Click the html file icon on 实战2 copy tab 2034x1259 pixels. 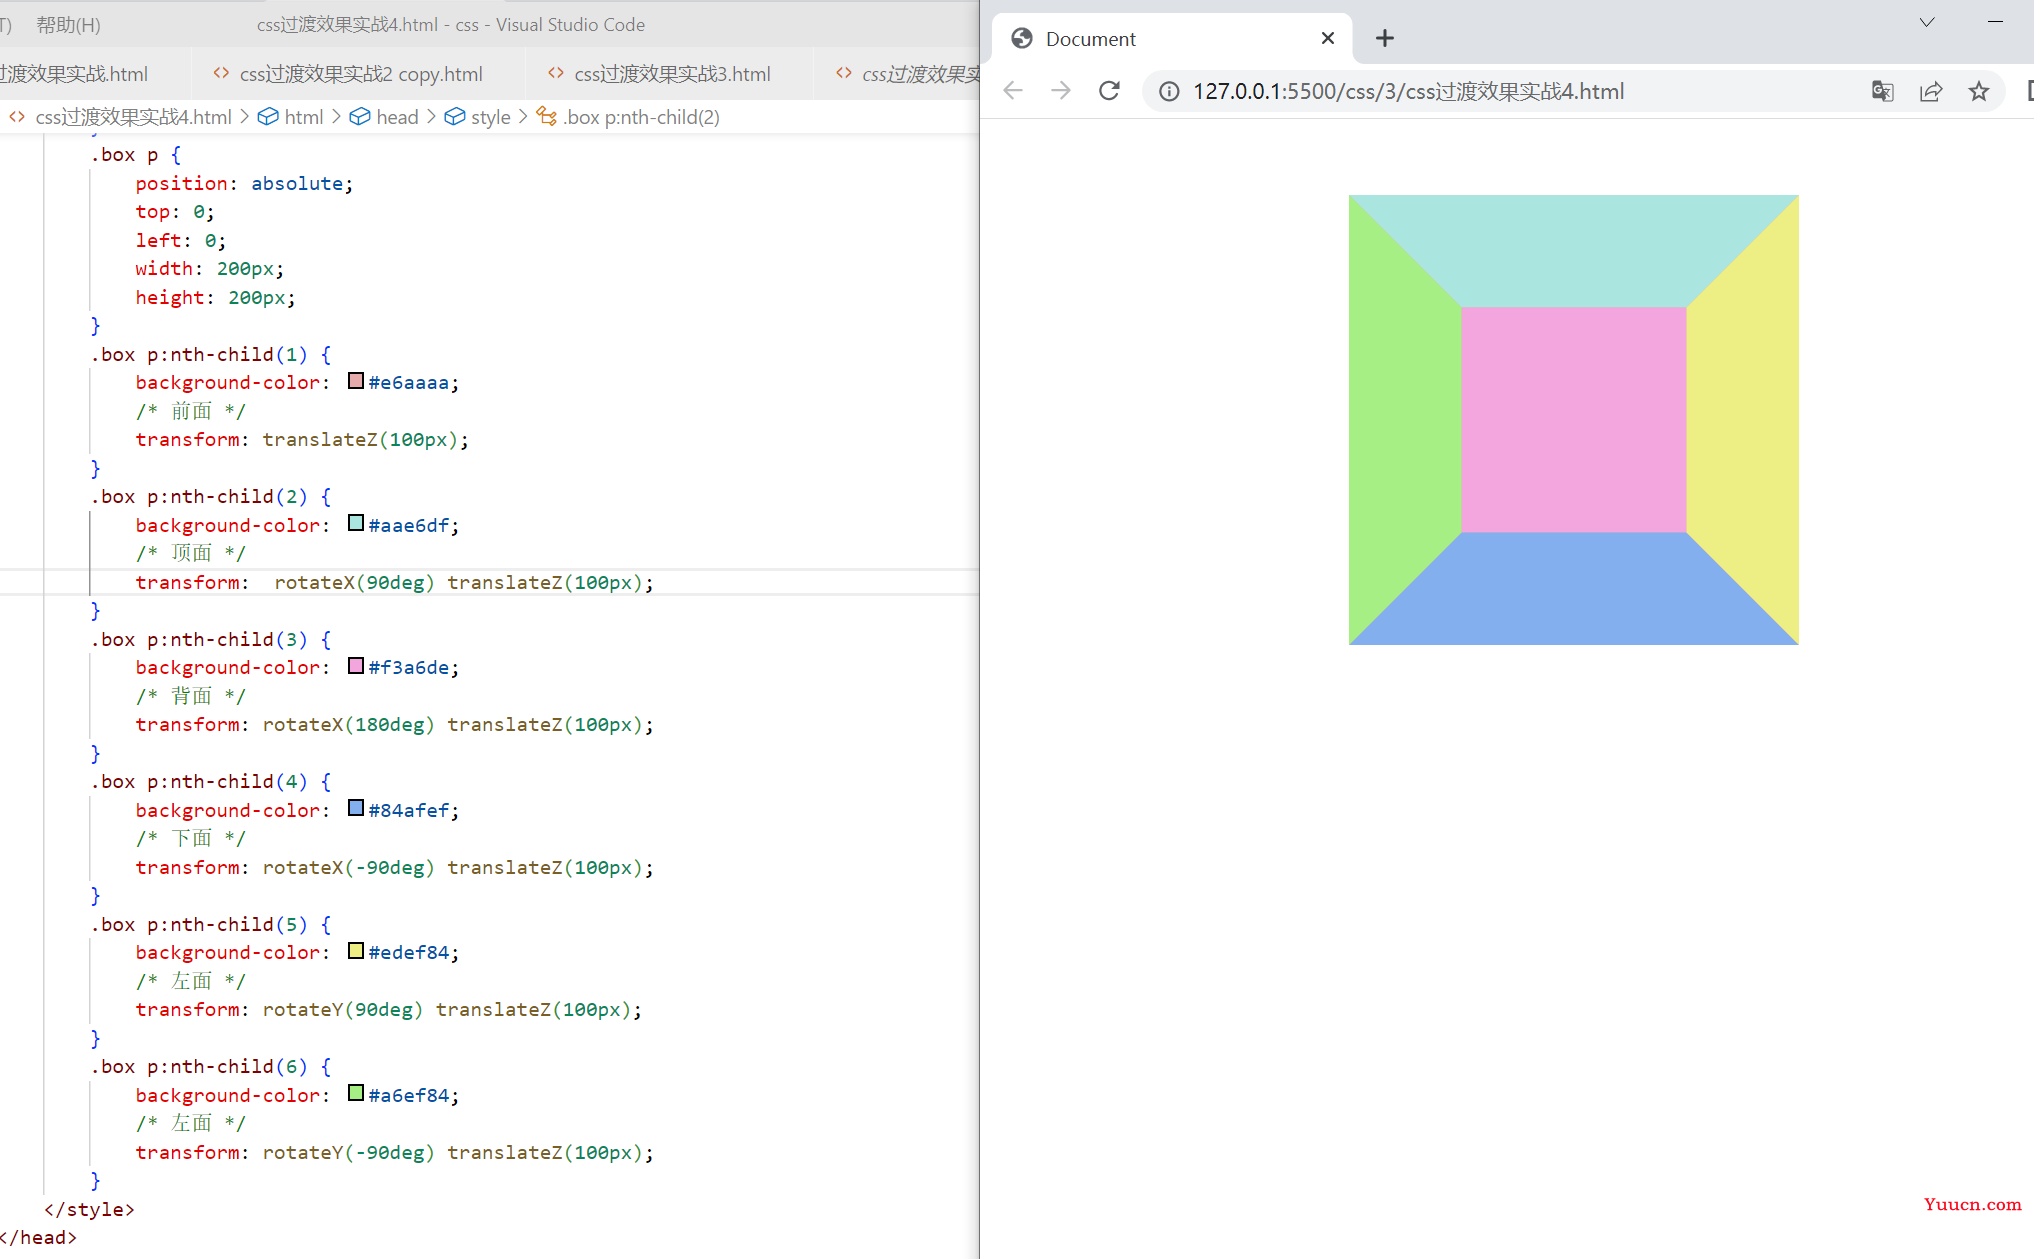tap(221, 72)
